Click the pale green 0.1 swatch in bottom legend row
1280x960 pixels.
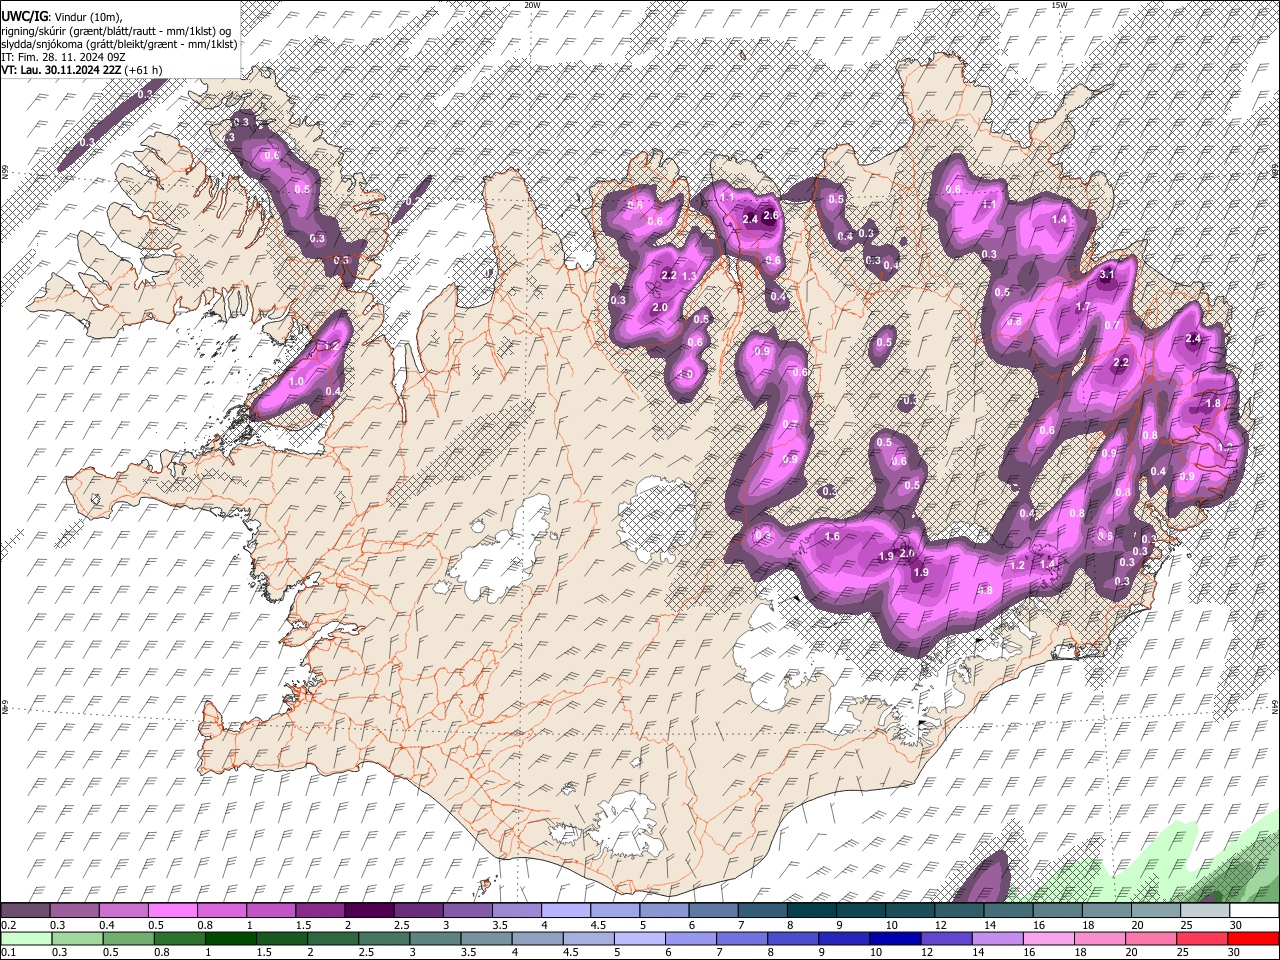coord(26,938)
